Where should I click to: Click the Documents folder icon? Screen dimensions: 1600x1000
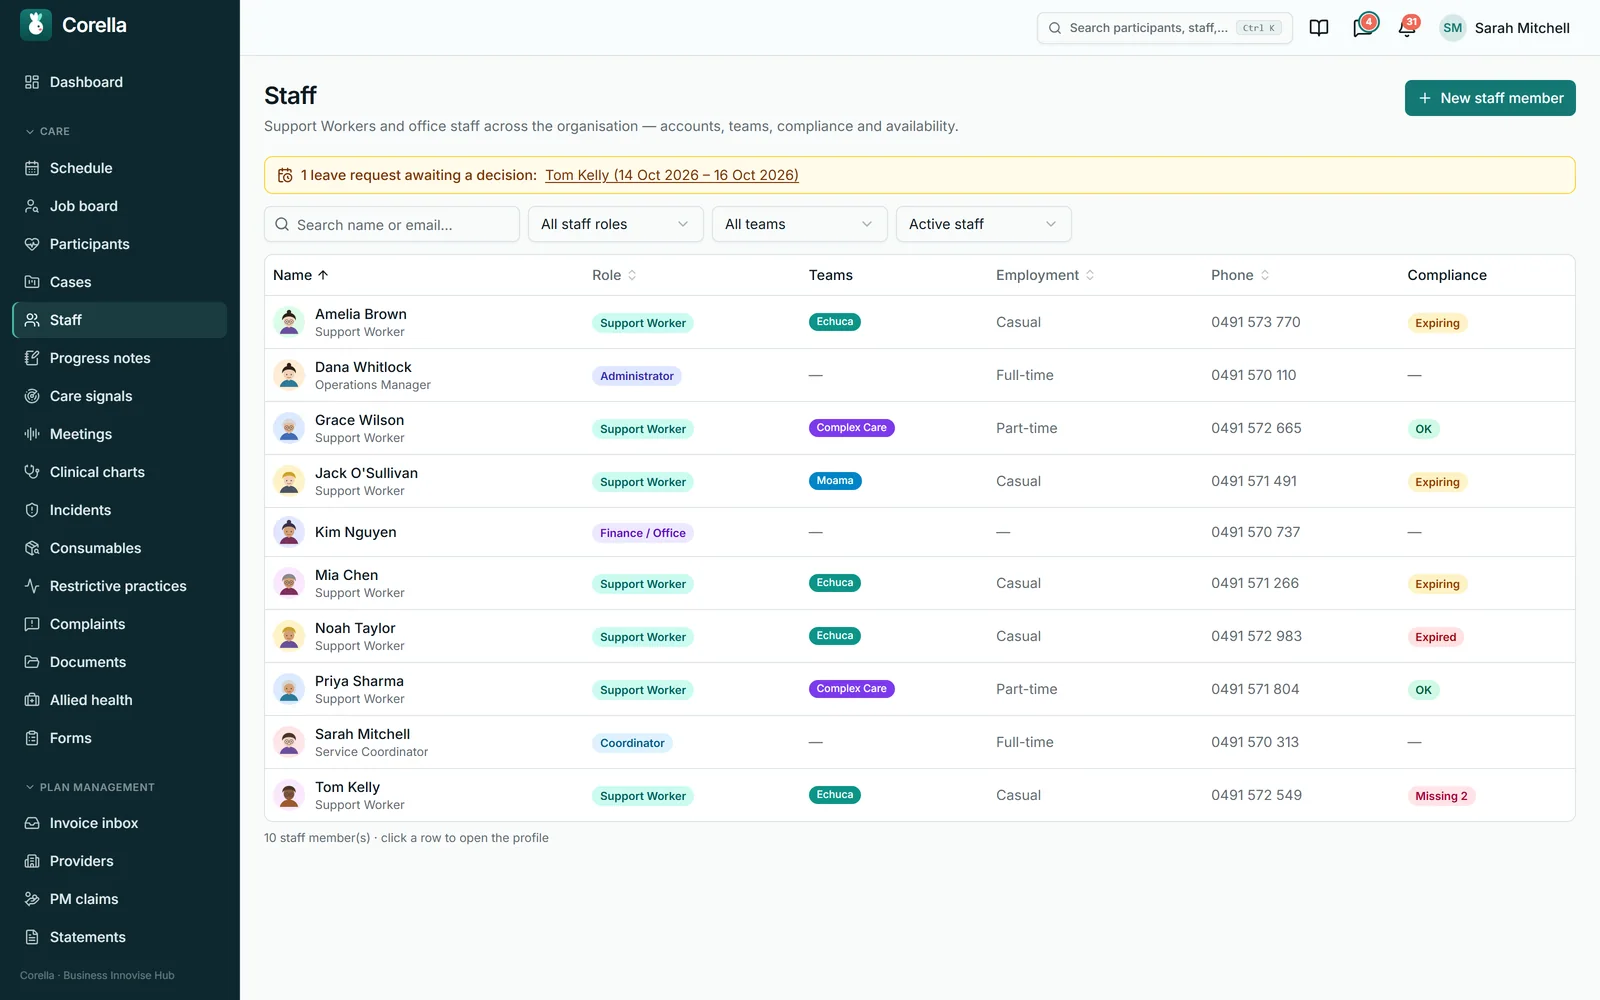pos(32,662)
